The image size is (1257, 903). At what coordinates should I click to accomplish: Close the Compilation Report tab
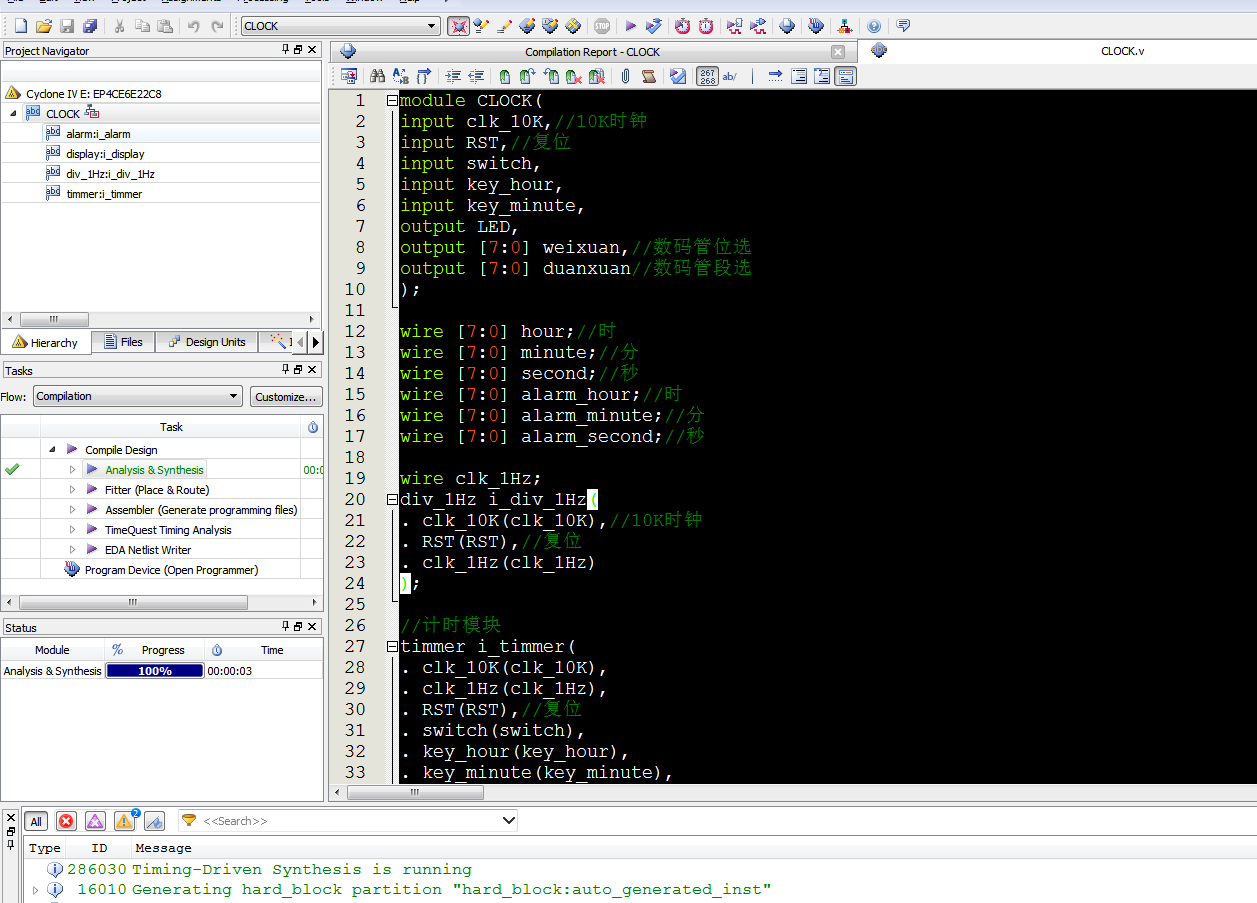pos(838,52)
